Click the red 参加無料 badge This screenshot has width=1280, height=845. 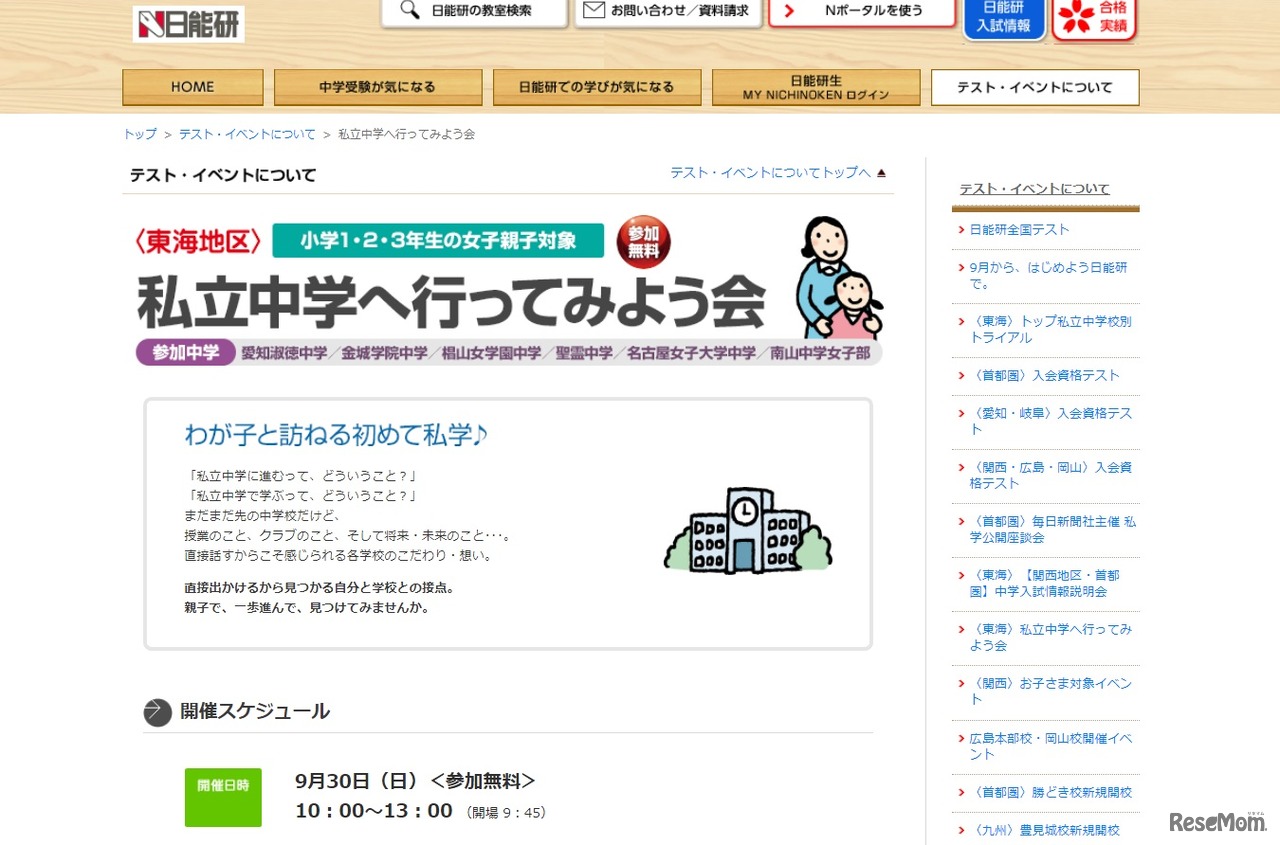[644, 243]
